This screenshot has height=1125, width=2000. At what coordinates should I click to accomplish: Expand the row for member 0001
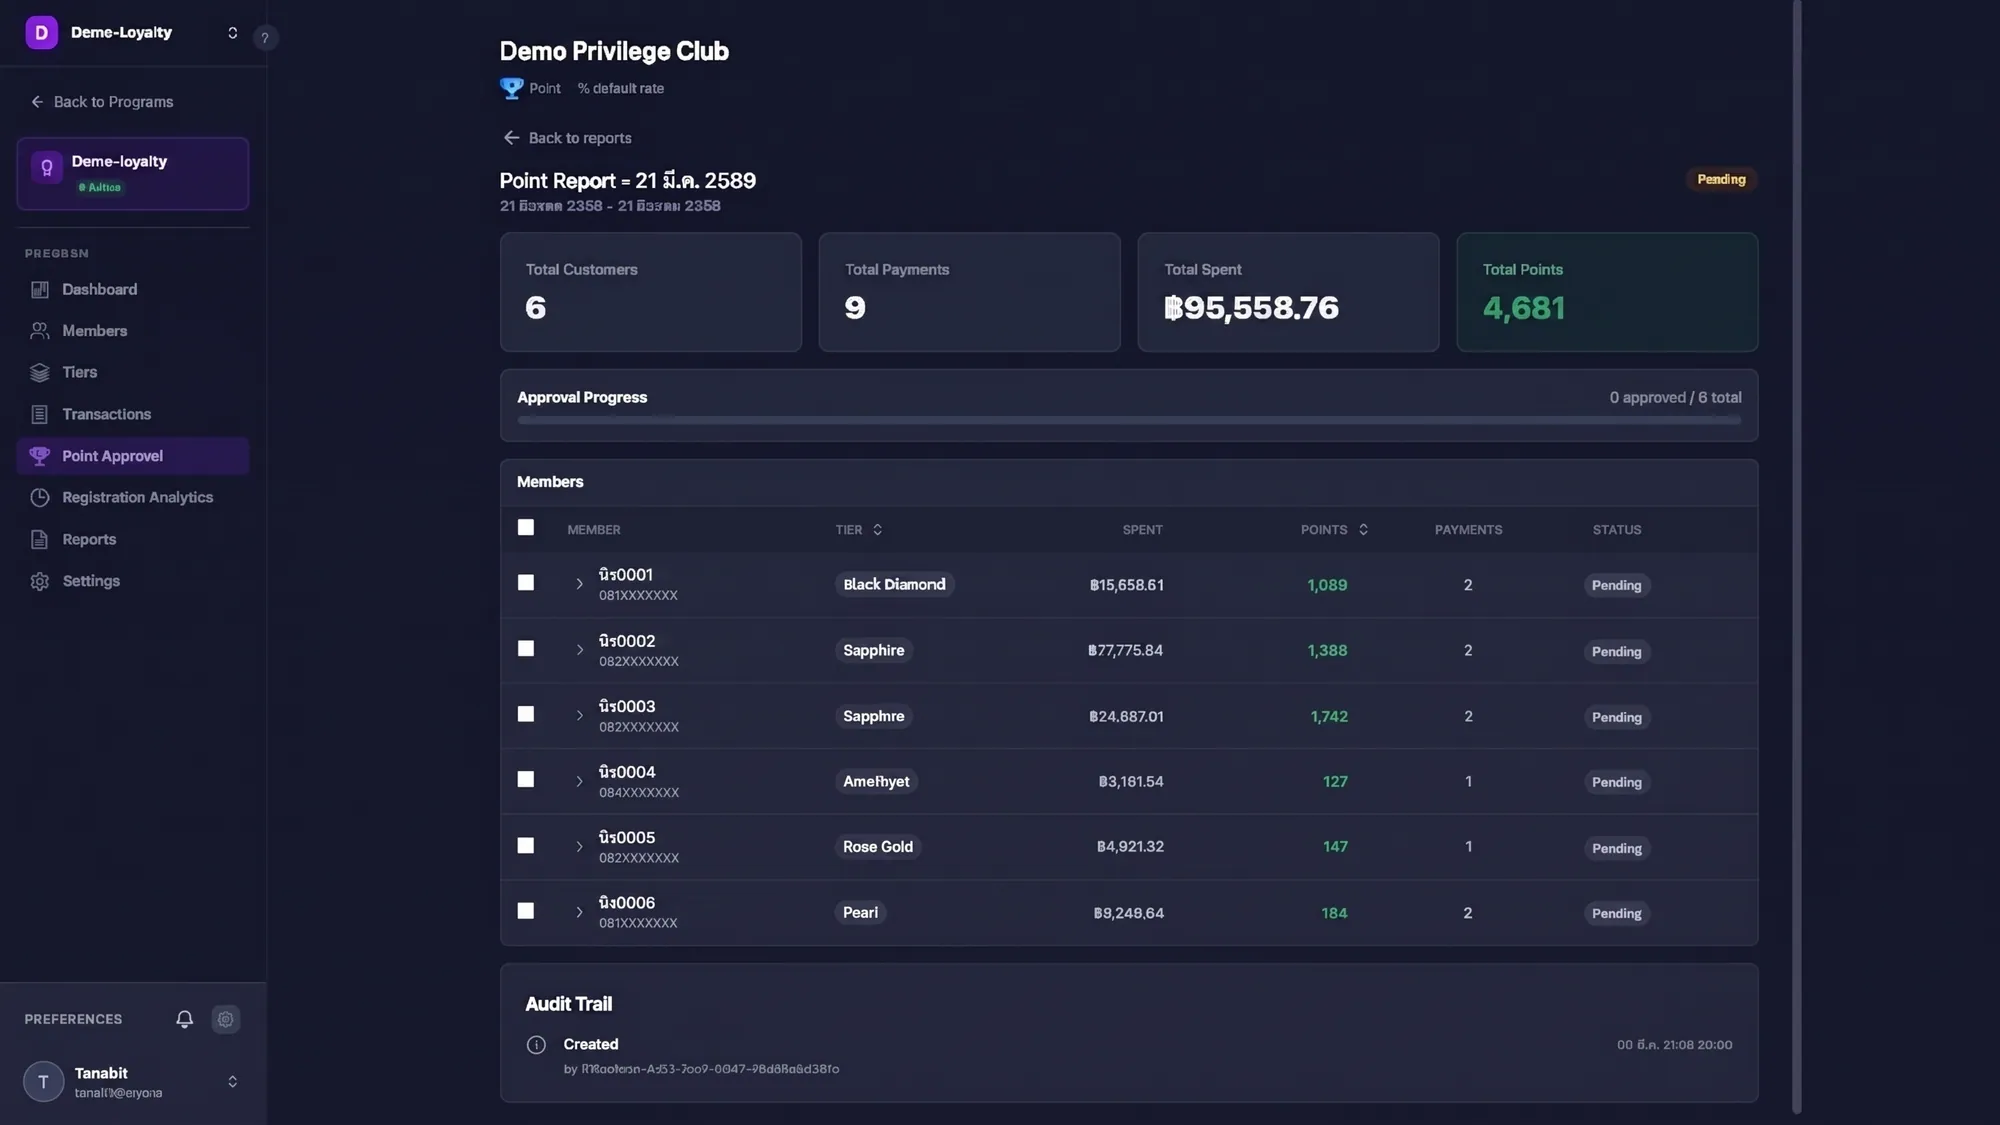[x=579, y=584]
